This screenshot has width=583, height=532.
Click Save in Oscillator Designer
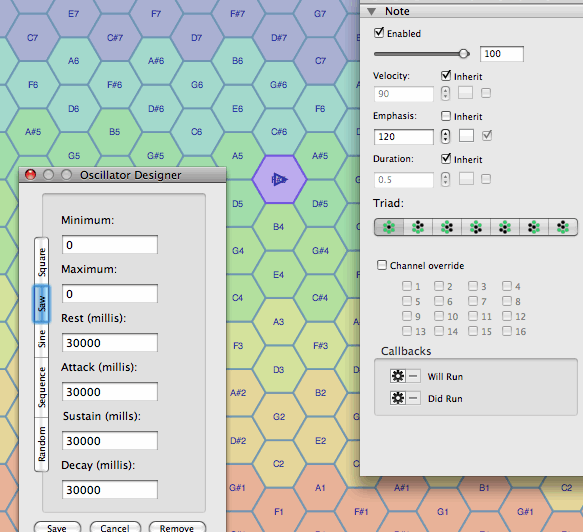(x=57, y=528)
